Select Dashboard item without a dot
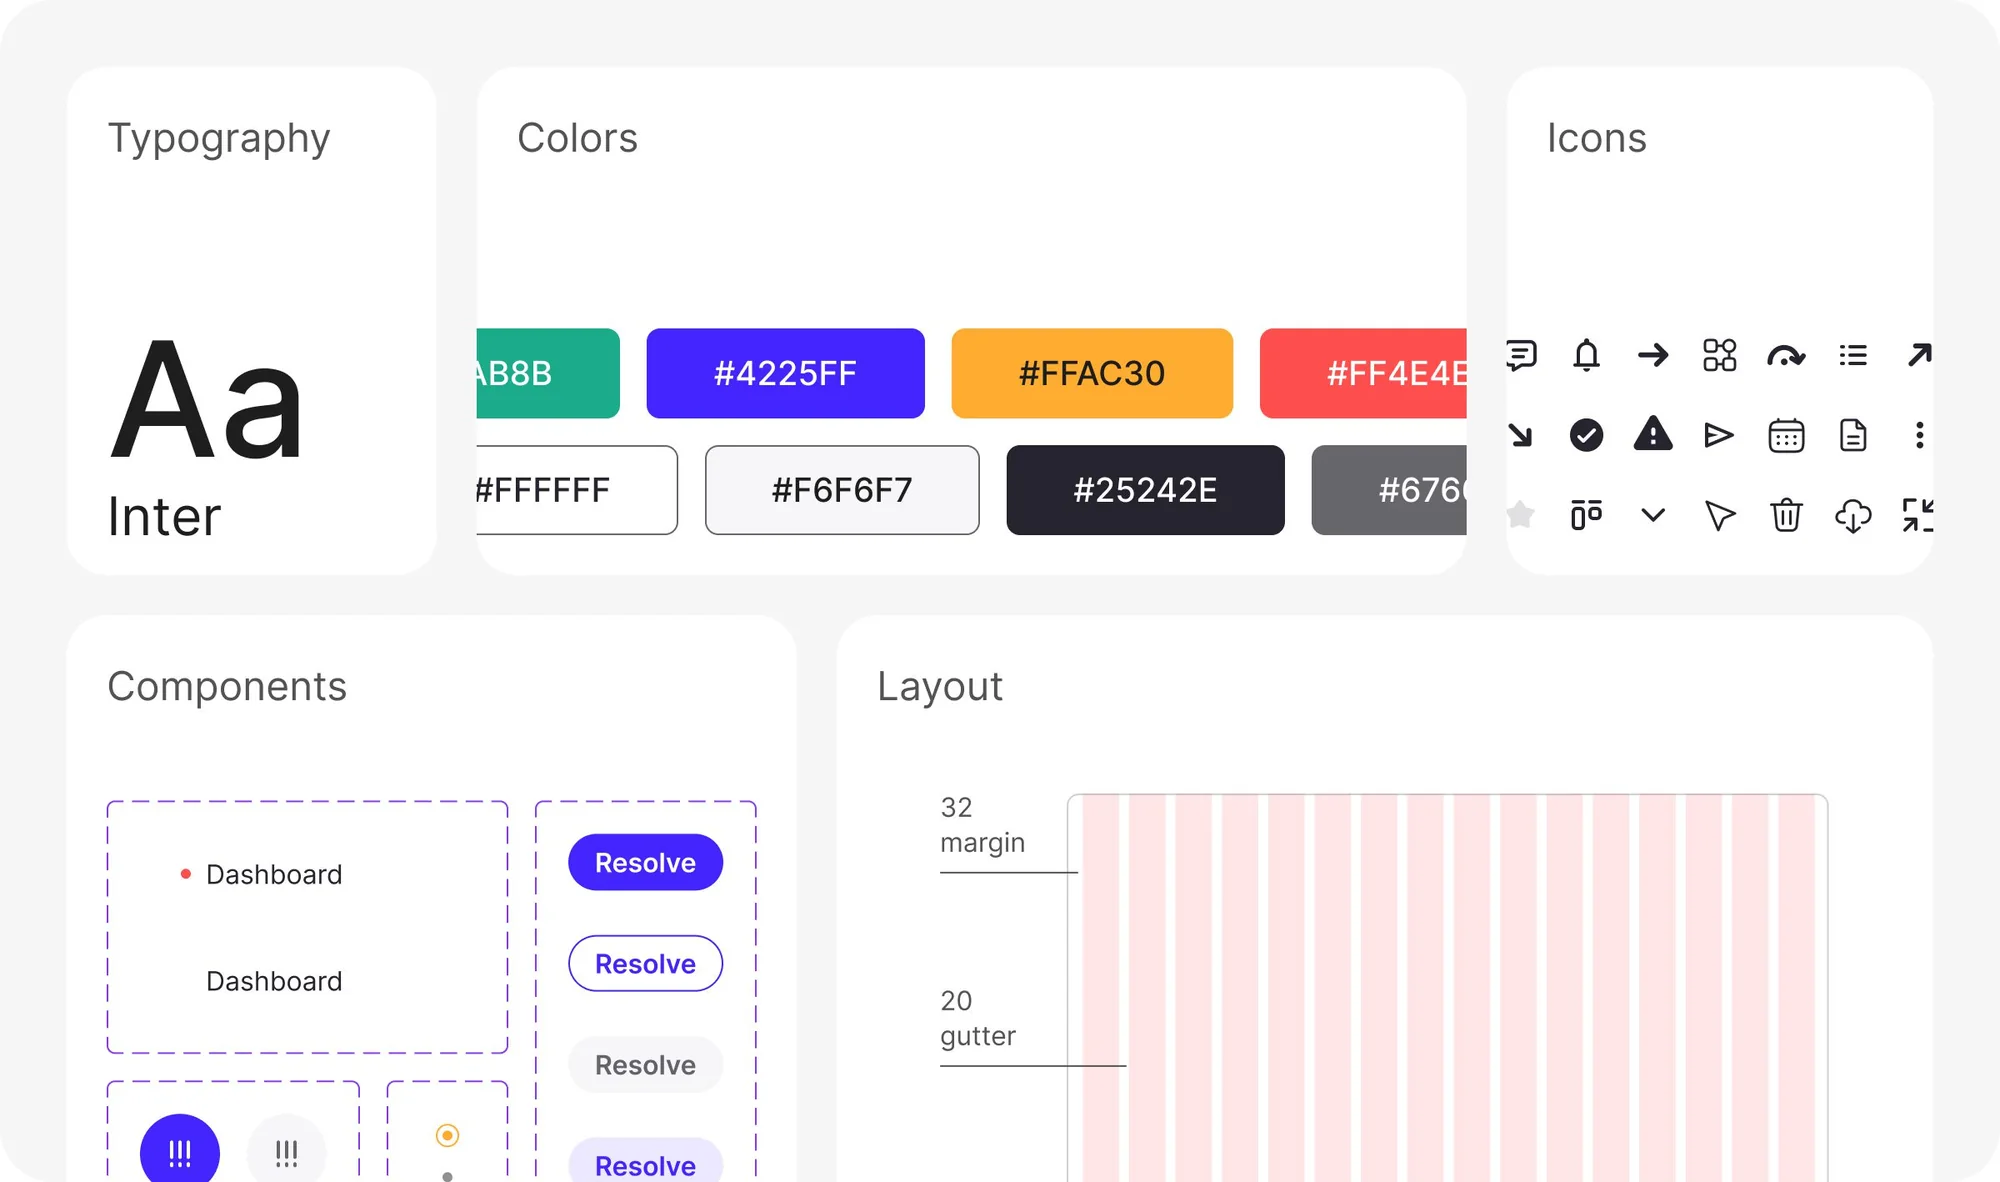Screen dimensions: 2000x1182 [x=274, y=981]
